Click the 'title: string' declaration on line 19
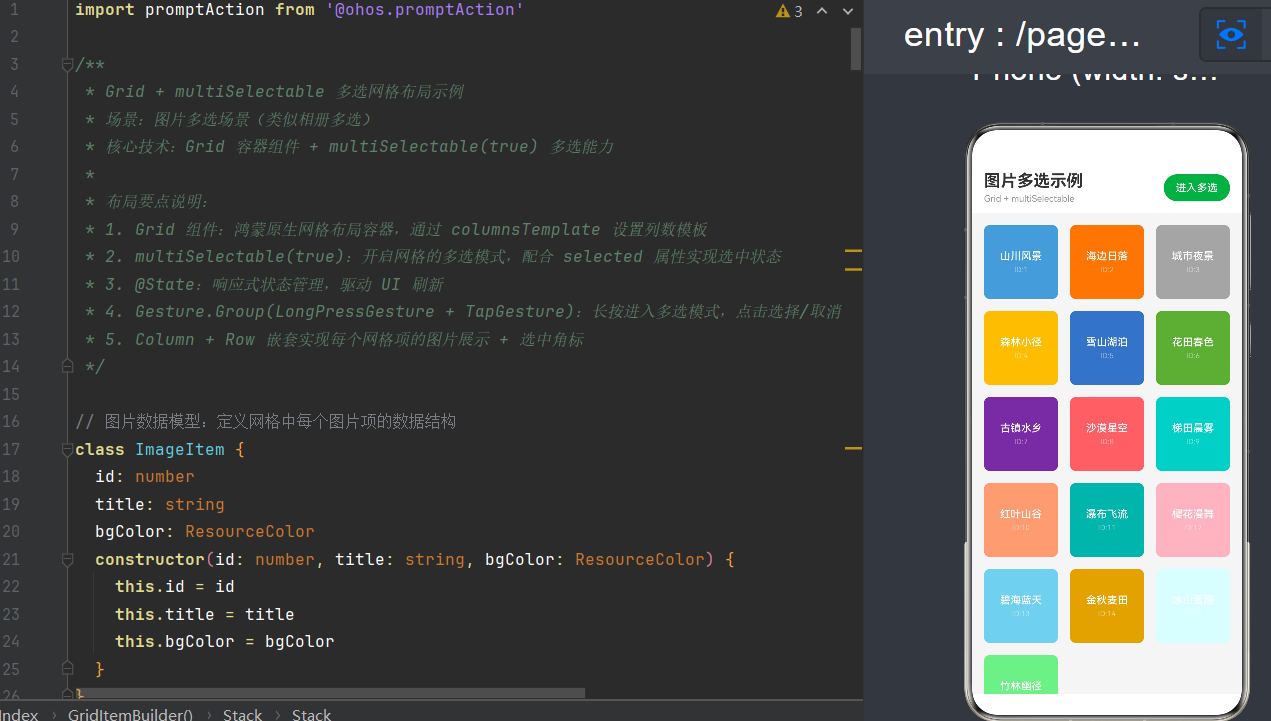Image resolution: width=1271 pixels, height=721 pixels. point(160,504)
